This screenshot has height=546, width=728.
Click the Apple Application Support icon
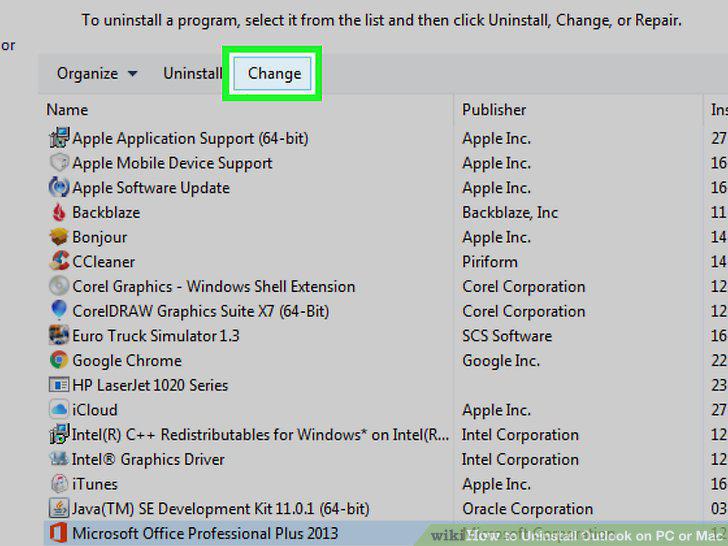click(59, 138)
